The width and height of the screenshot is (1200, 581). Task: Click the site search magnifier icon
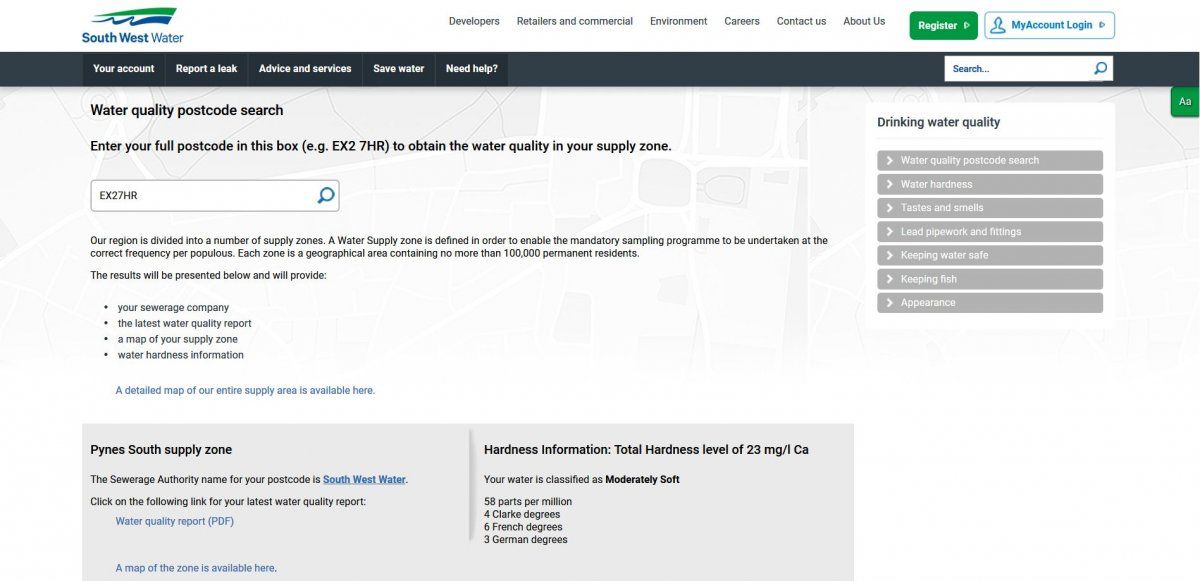(x=1100, y=68)
